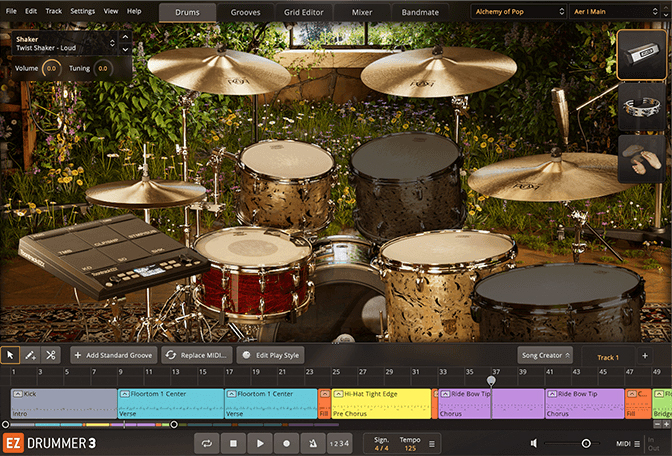The height and width of the screenshot is (456, 672).
Task: Open the Help menu
Action: pos(134,11)
